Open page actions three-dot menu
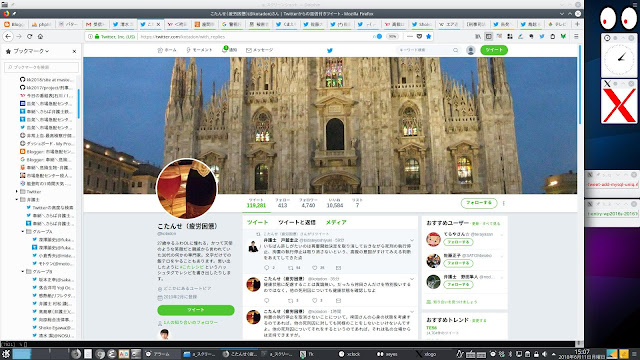Image resolution: width=640 pixels, height=360 pixels. (410, 36)
